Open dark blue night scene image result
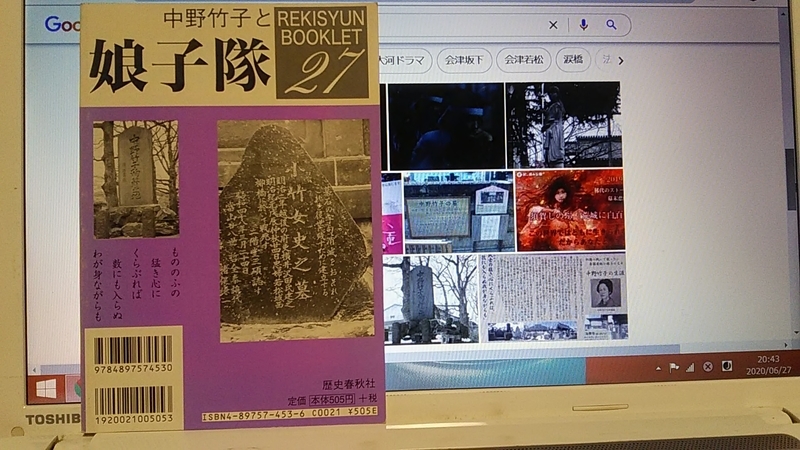 pyautogui.click(x=446, y=126)
